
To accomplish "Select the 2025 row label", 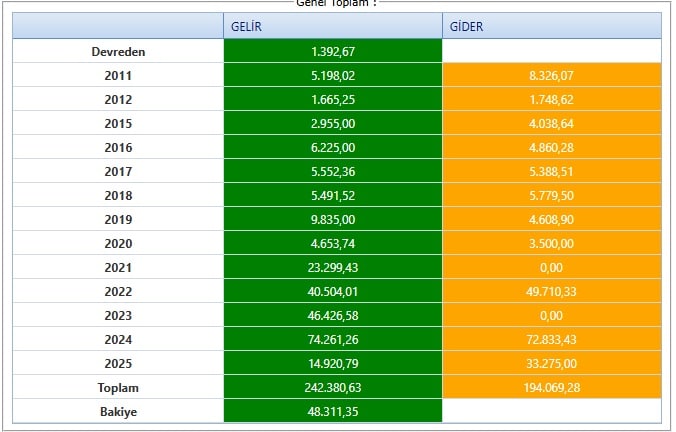I will tap(118, 363).
